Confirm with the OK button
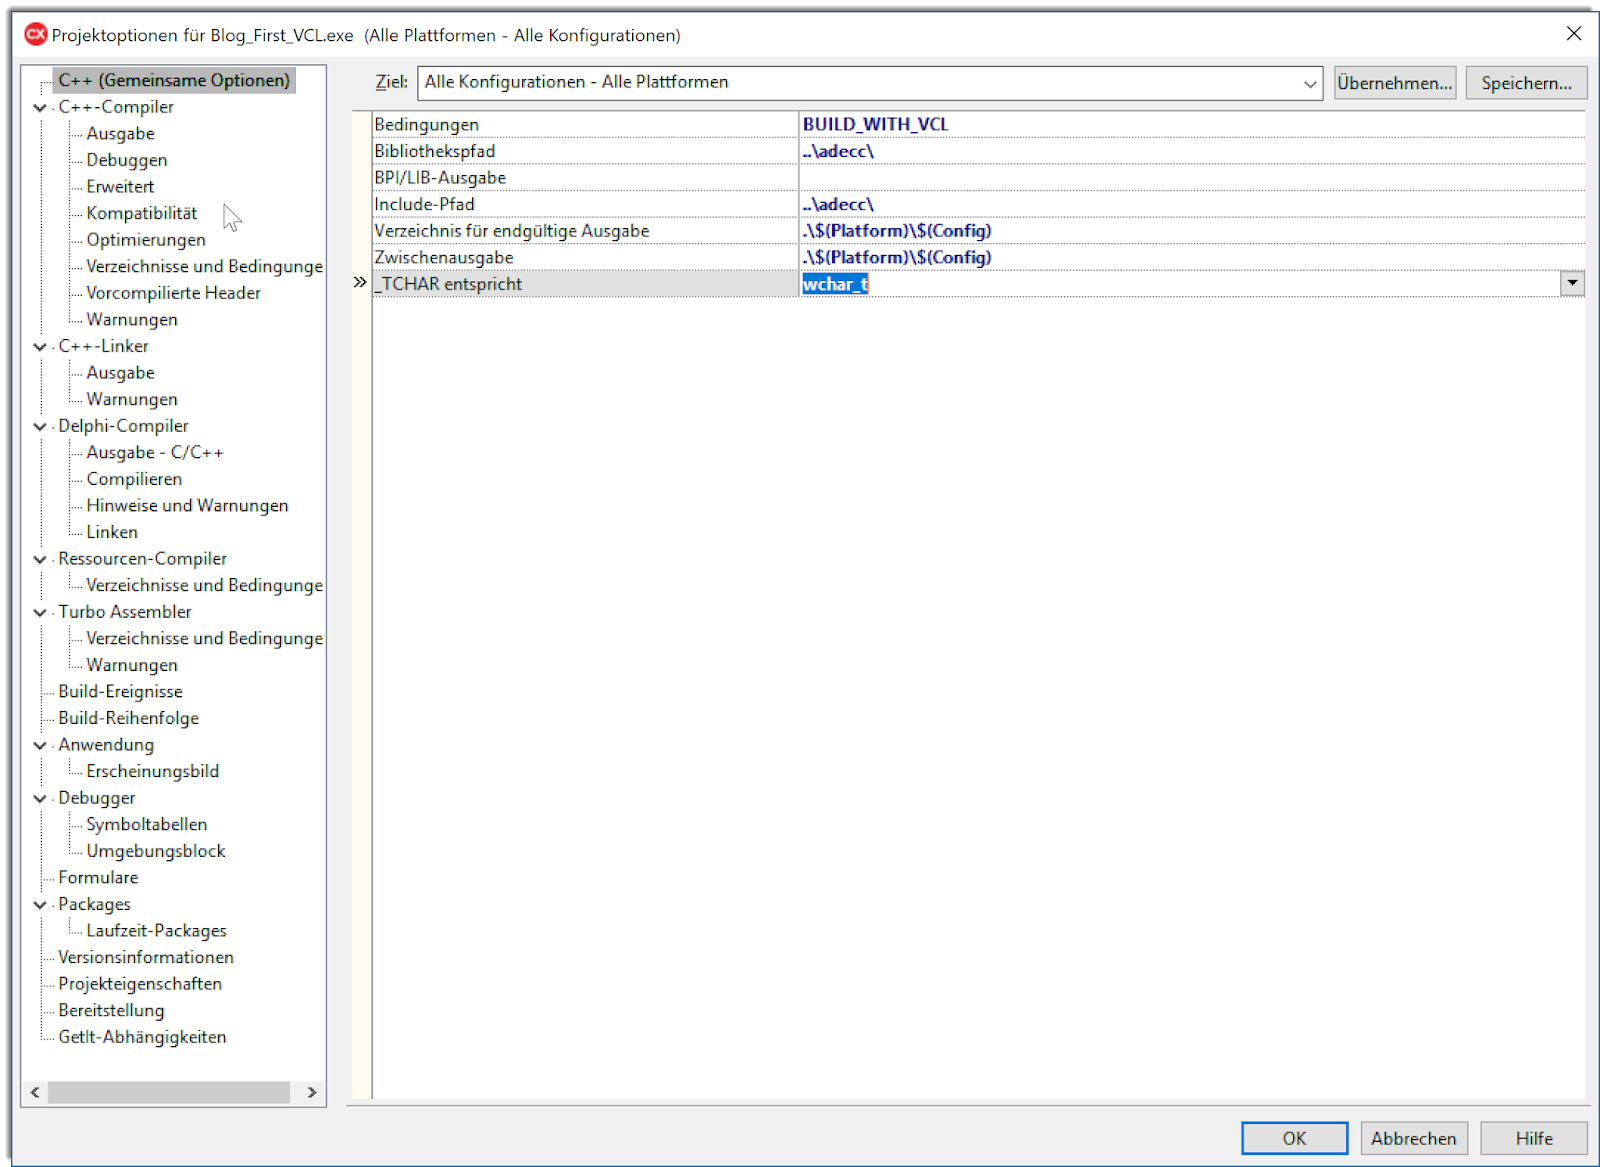 [x=1294, y=1138]
